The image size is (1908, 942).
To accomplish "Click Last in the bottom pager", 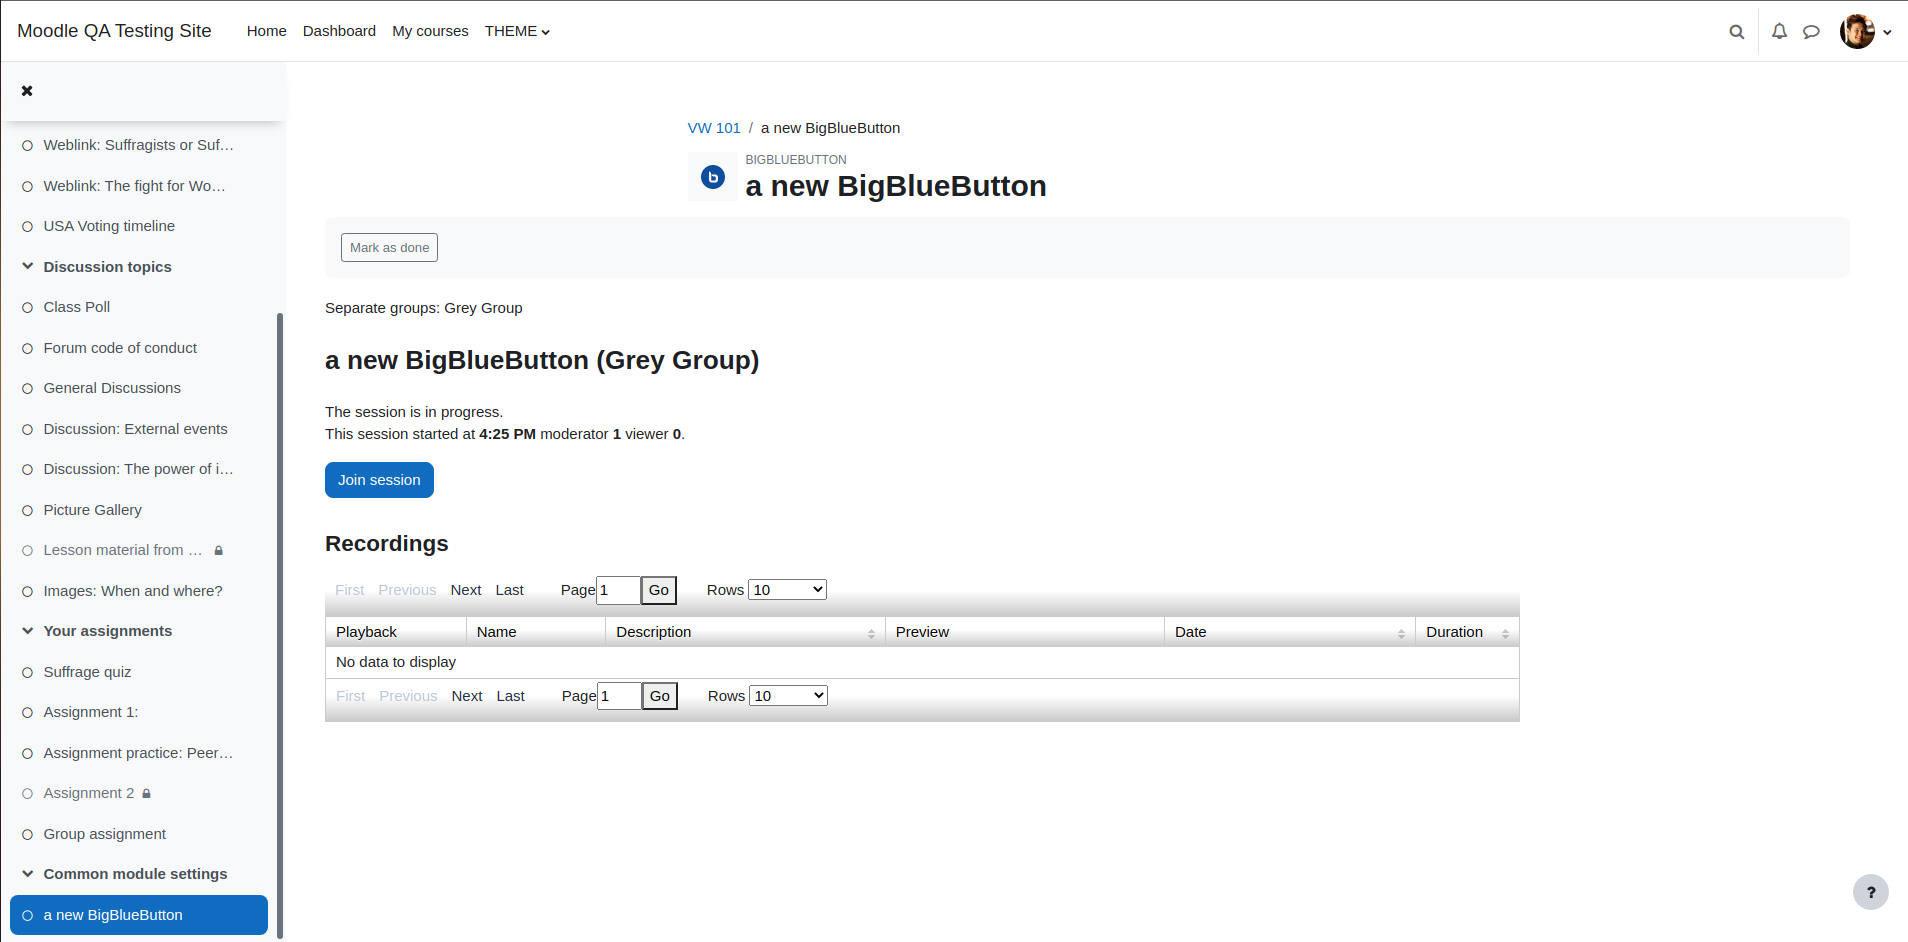I will [x=511, y=696].
